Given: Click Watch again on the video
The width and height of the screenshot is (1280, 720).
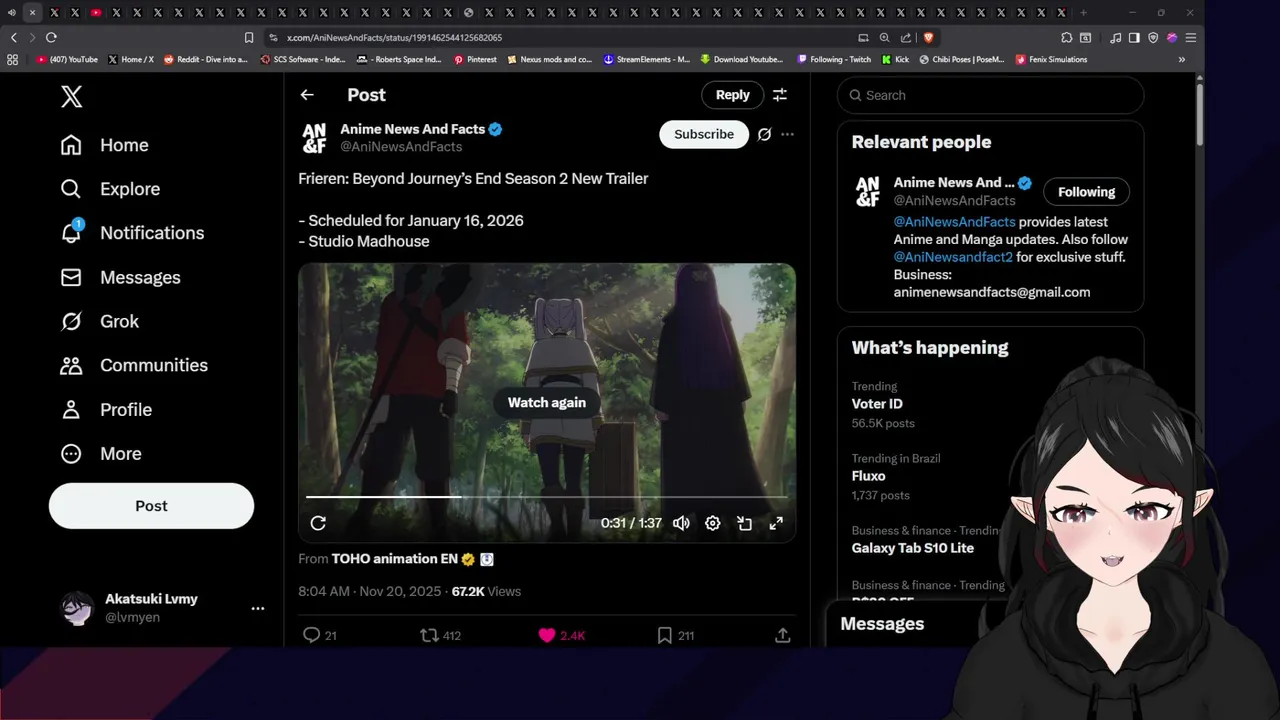Looking at the screenshot, I should click(547, 402).
